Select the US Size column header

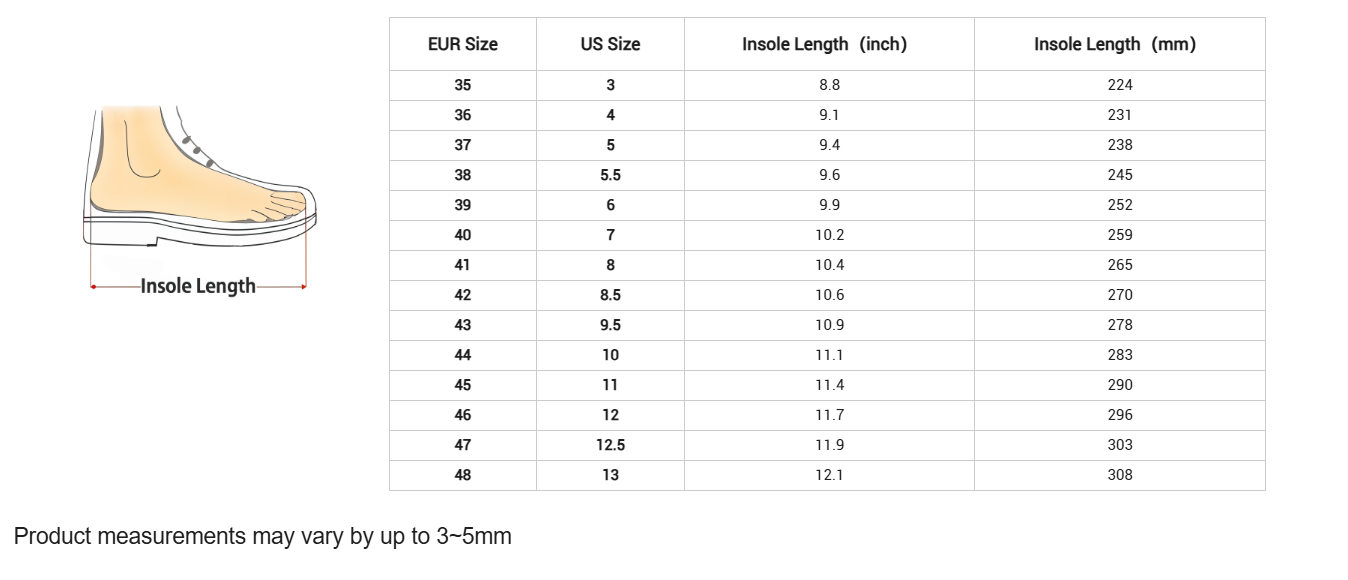click(610, 44)
